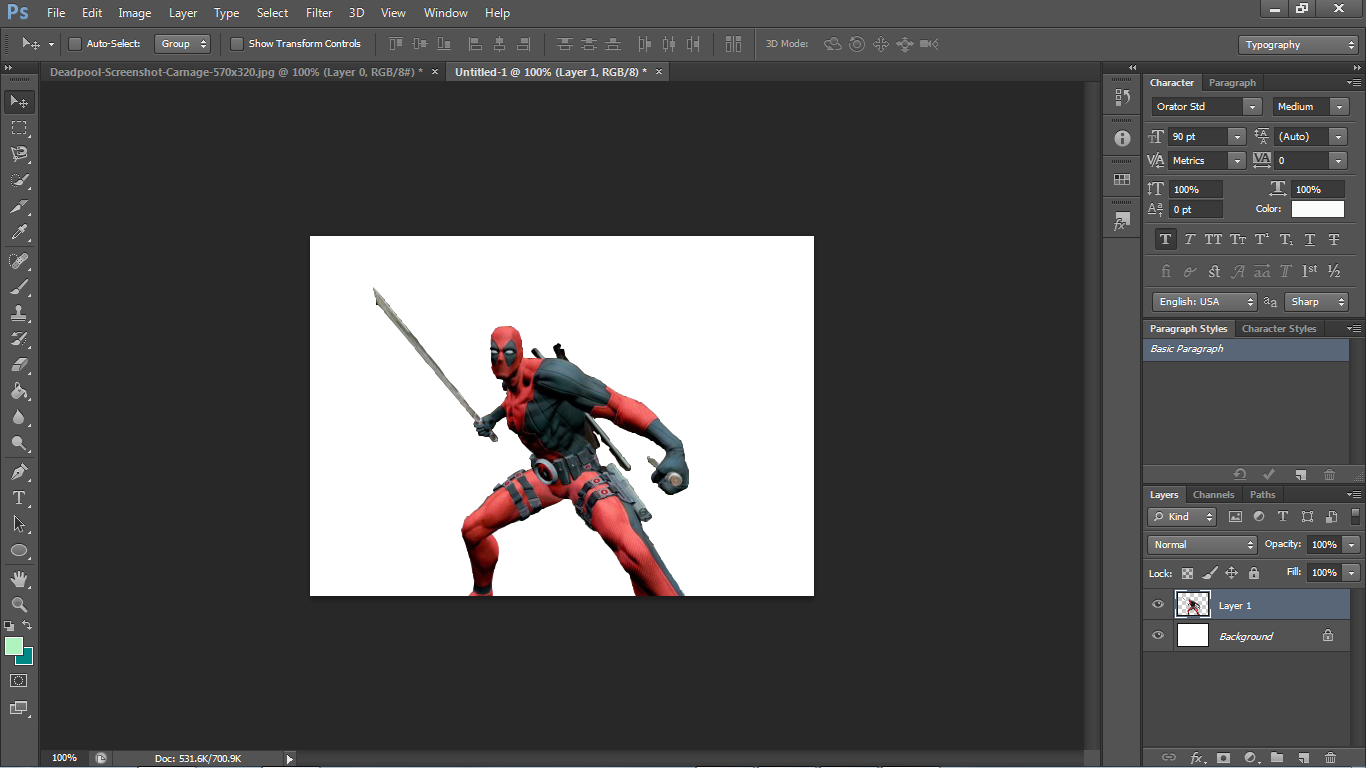1366x768 pixels.
Task: Select the Pen tool
Action: coord(19,471)
